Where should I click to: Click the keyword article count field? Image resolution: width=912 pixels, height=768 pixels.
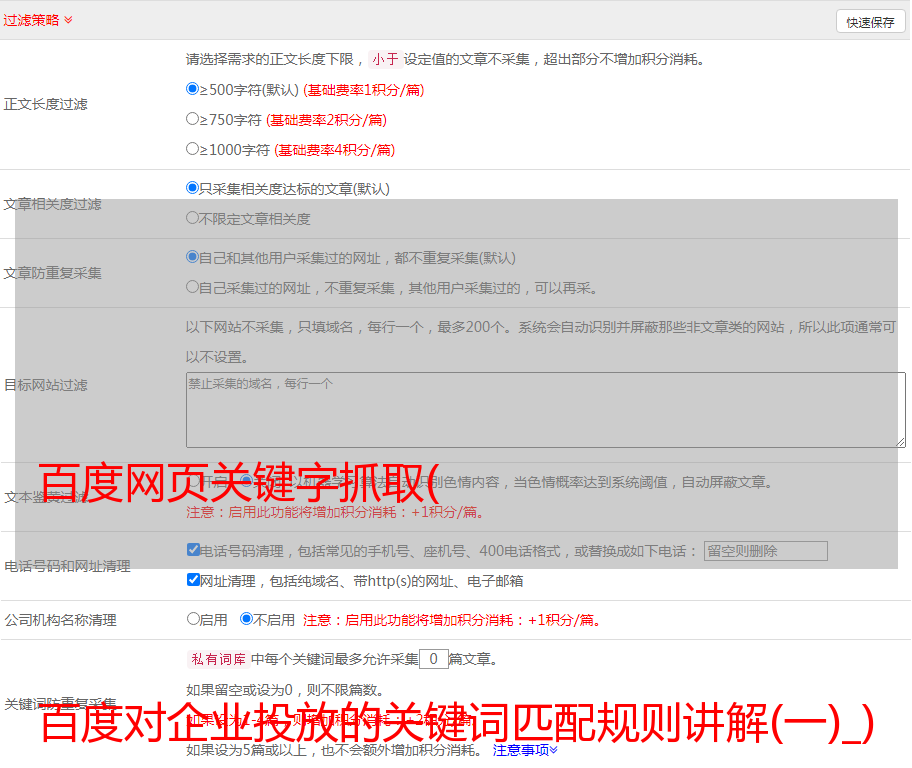433,659
